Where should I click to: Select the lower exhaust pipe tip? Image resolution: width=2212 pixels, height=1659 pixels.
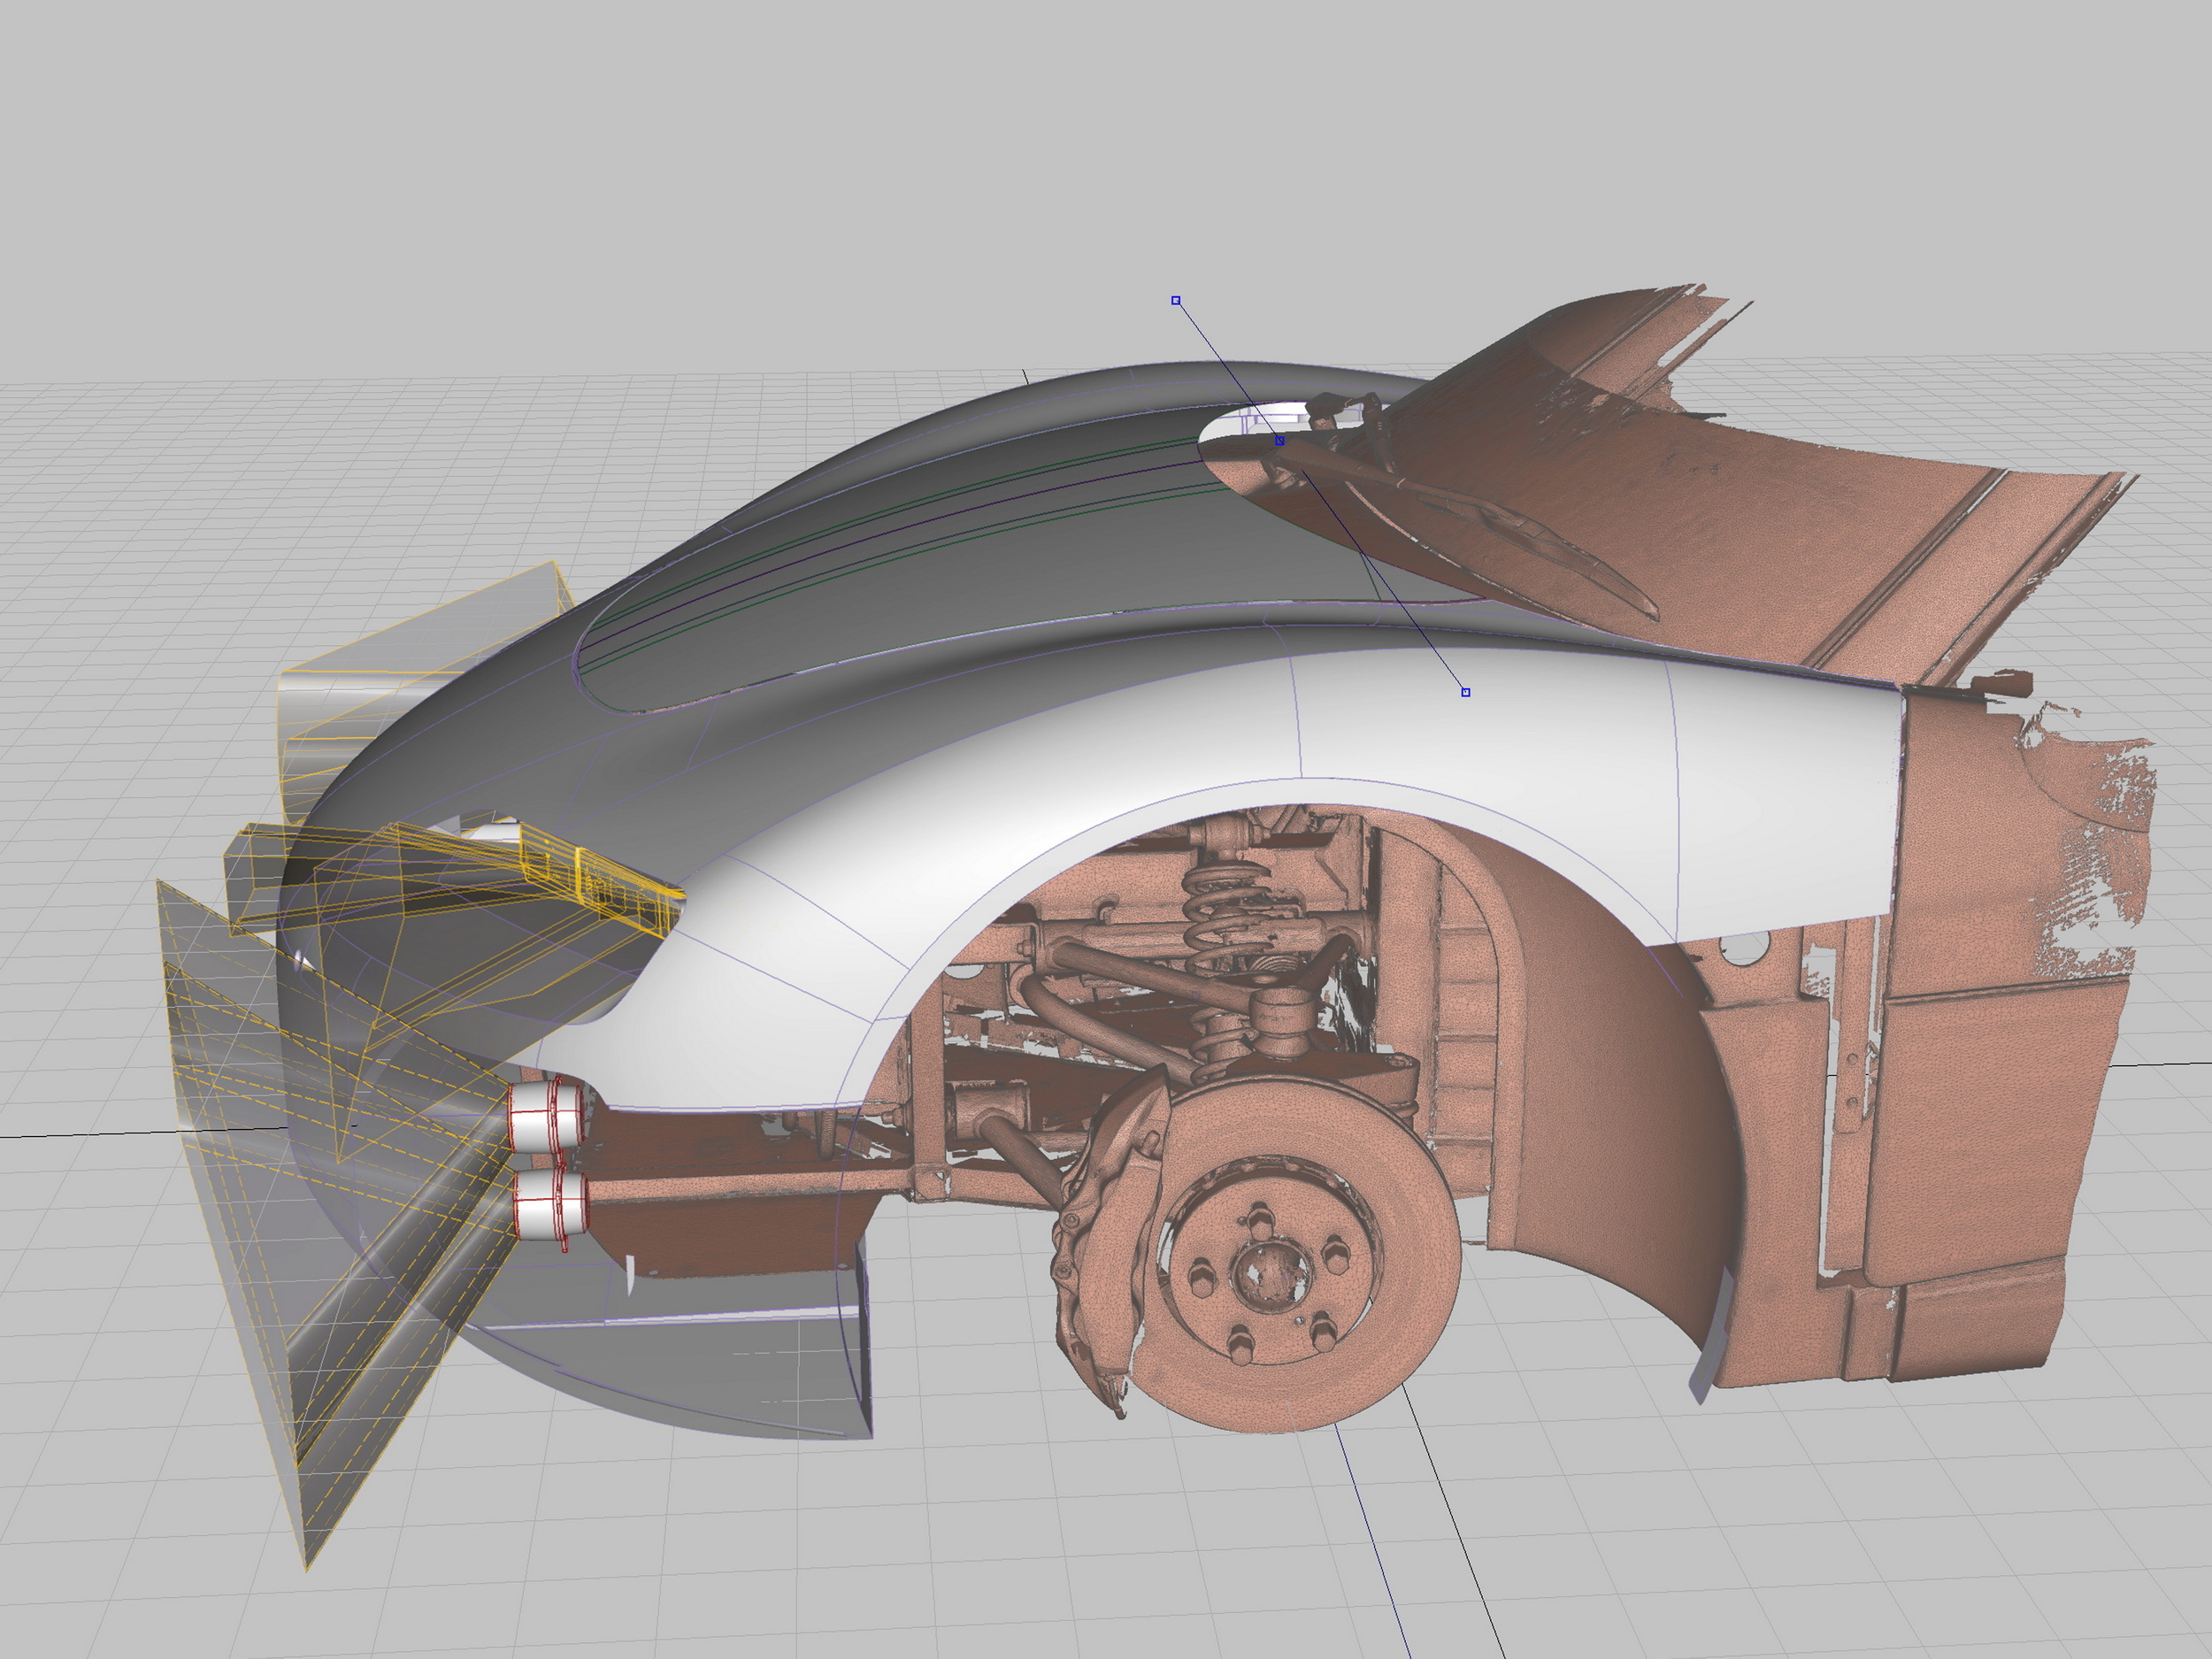pyautogui.click(x=550, y=1205)
